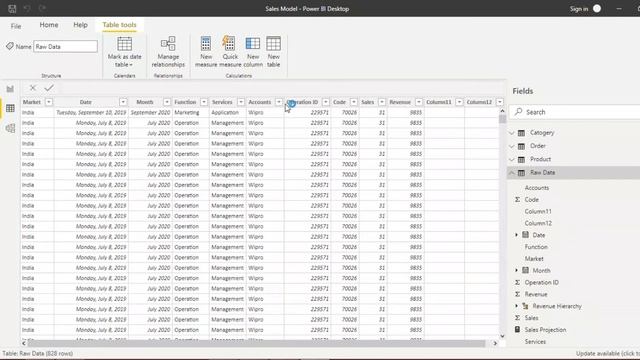Switch to the Help tab
The image size is (640, 360).
click(80, 25)
